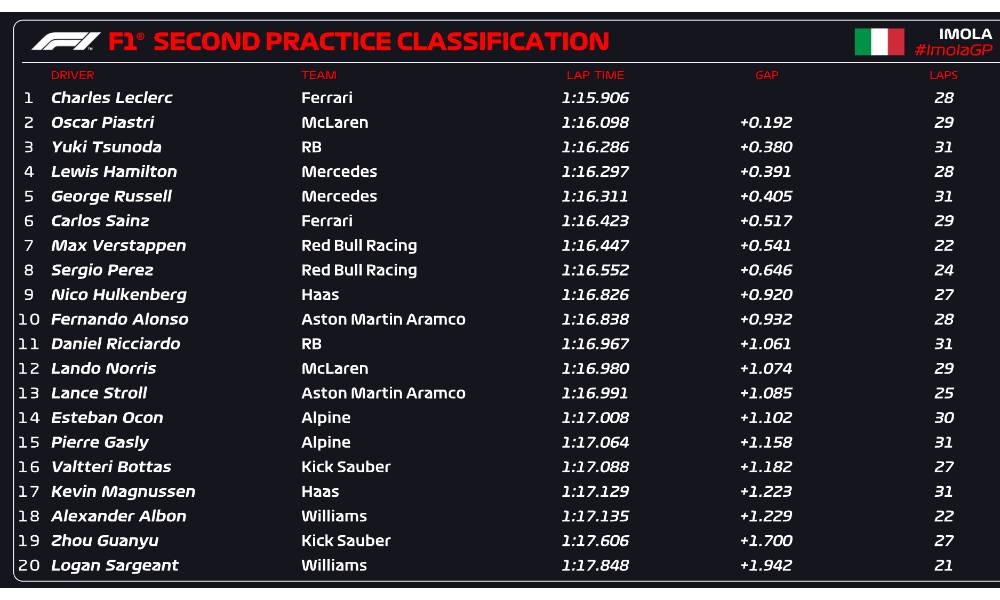This screenshot has height=600, width=1000.
Task: Select the GAP column header
Action: click(767, 75)
